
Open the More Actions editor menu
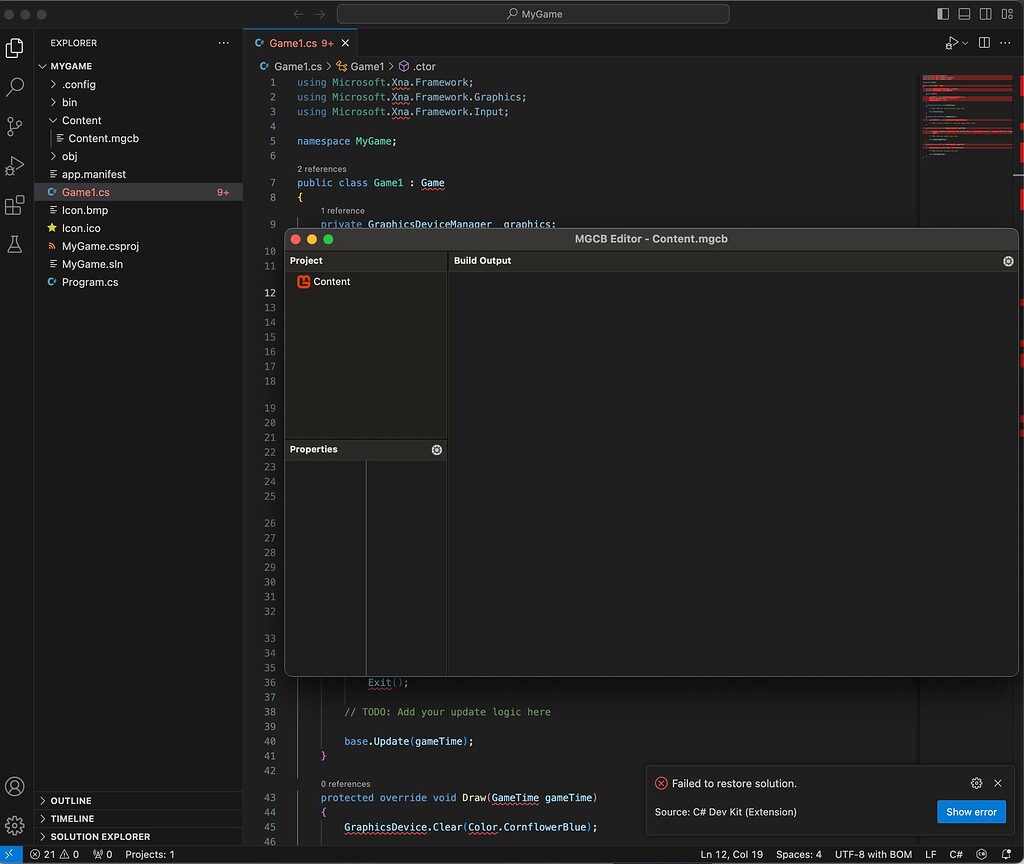click(x=1006, y=43)
